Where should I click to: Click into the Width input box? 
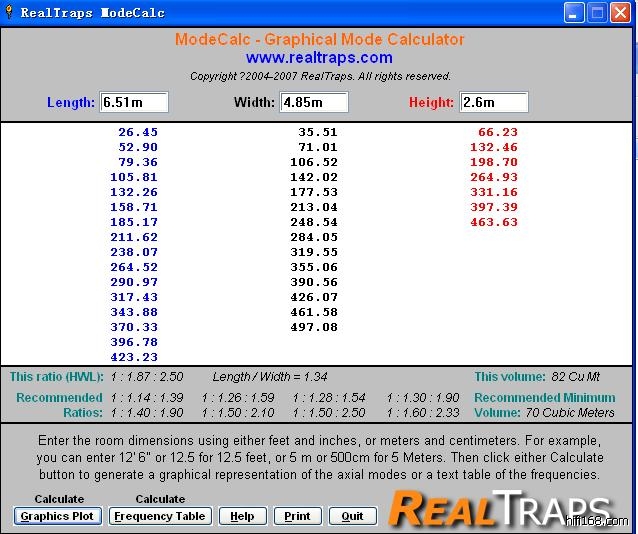[x=314, y=102]
